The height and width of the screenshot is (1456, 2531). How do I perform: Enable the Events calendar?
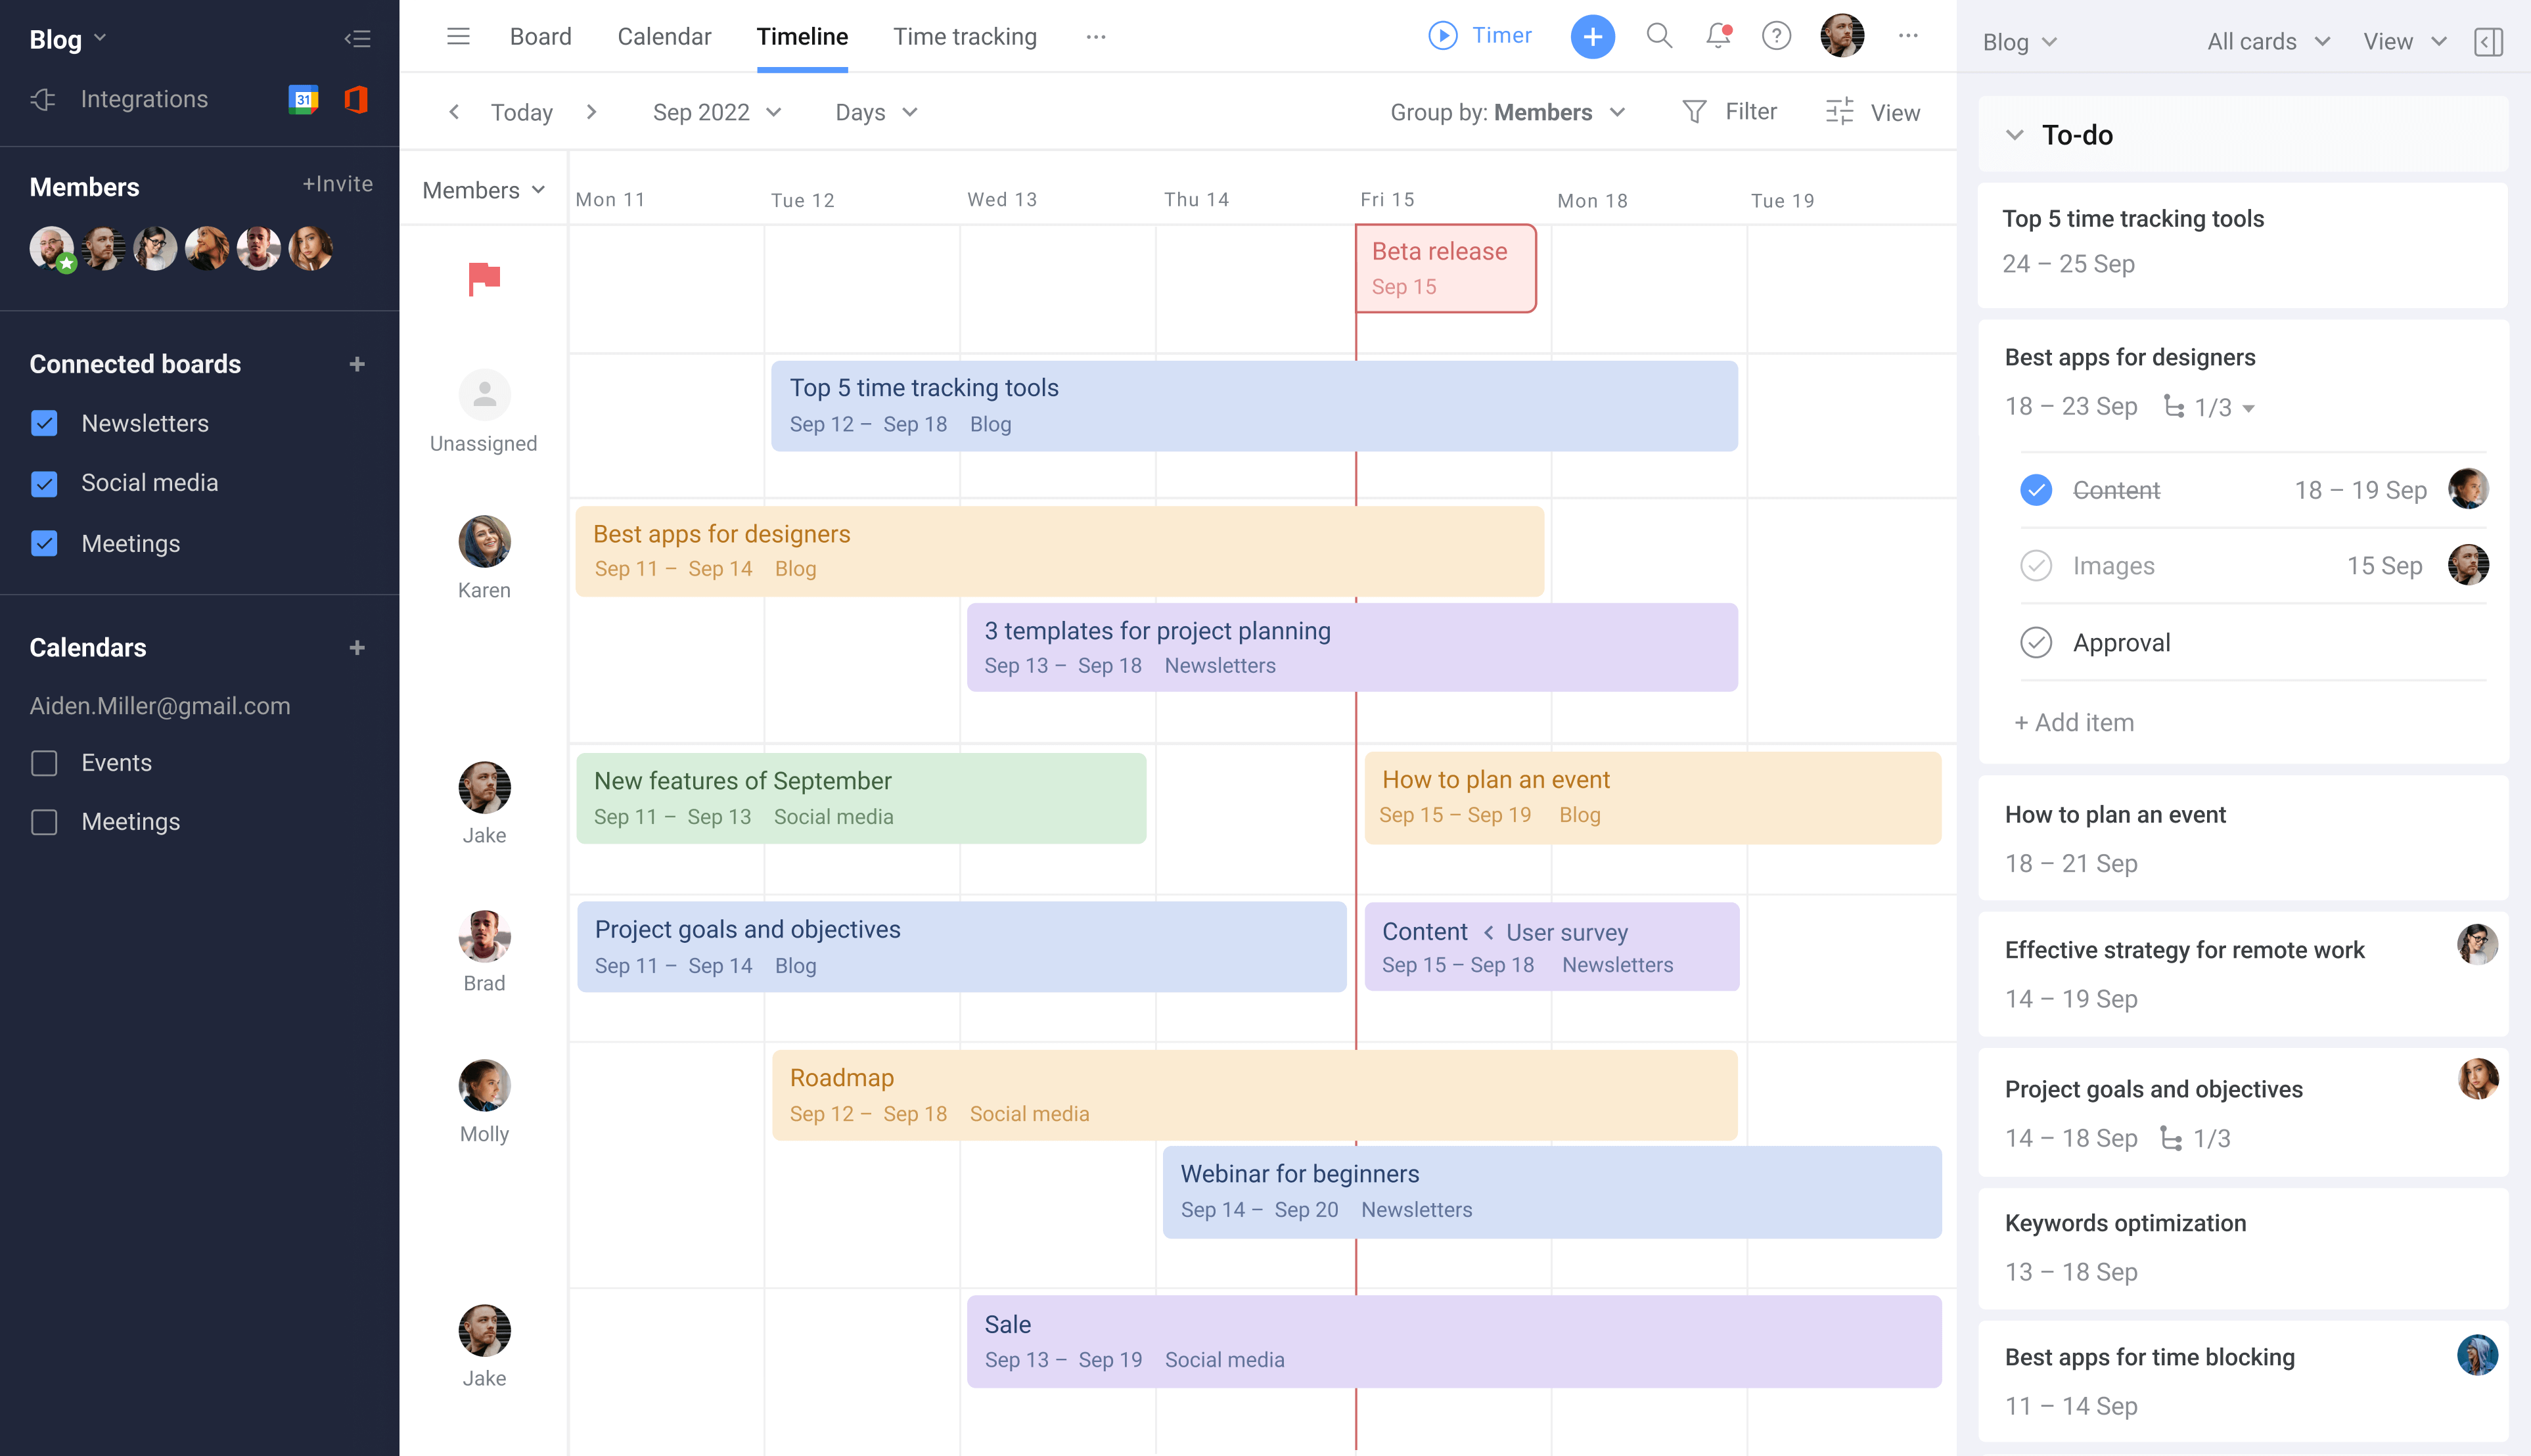44,763
